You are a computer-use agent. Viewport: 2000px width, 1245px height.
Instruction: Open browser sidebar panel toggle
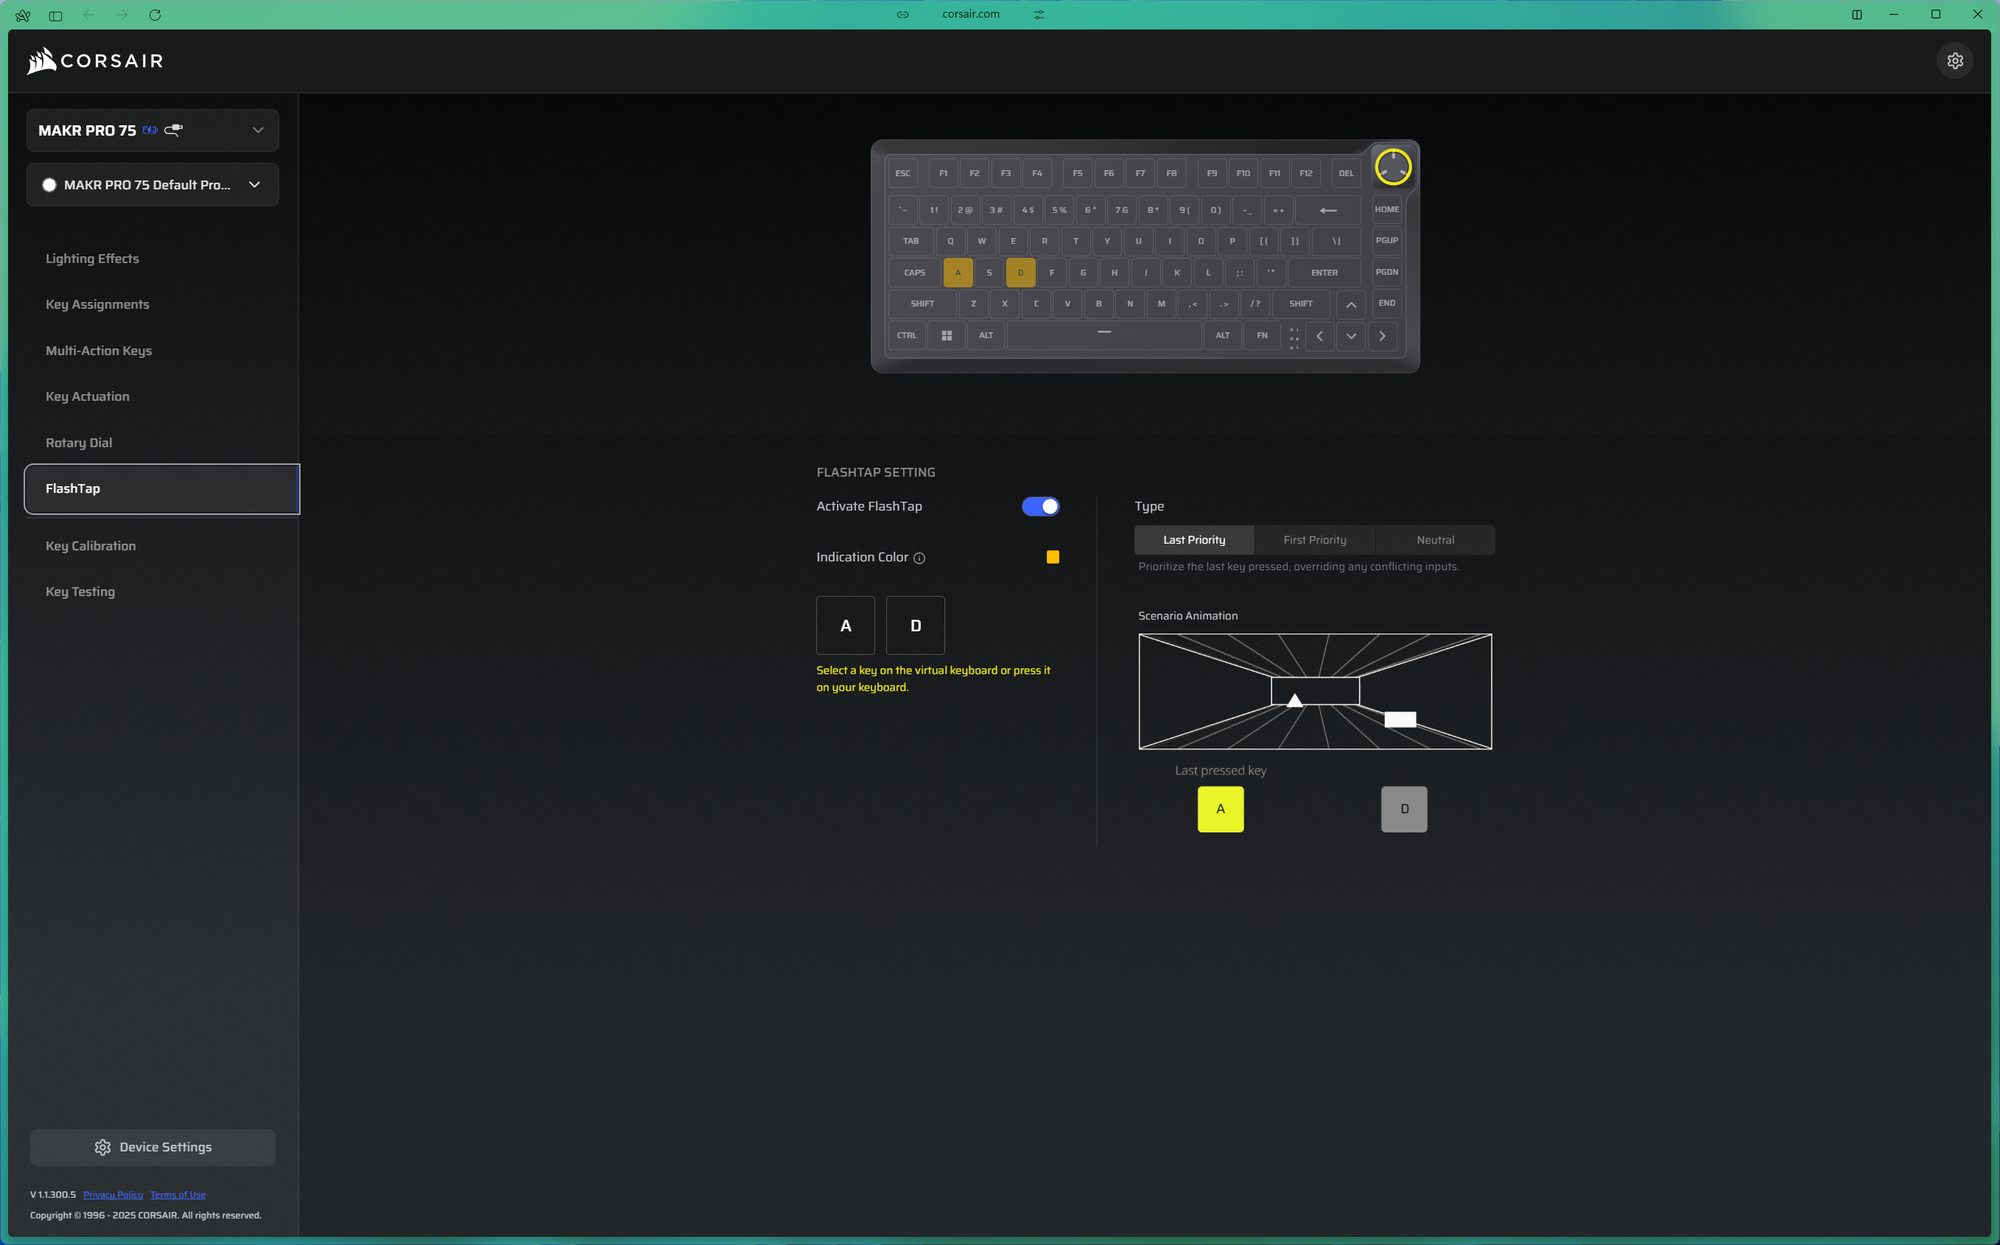point(56,15)
